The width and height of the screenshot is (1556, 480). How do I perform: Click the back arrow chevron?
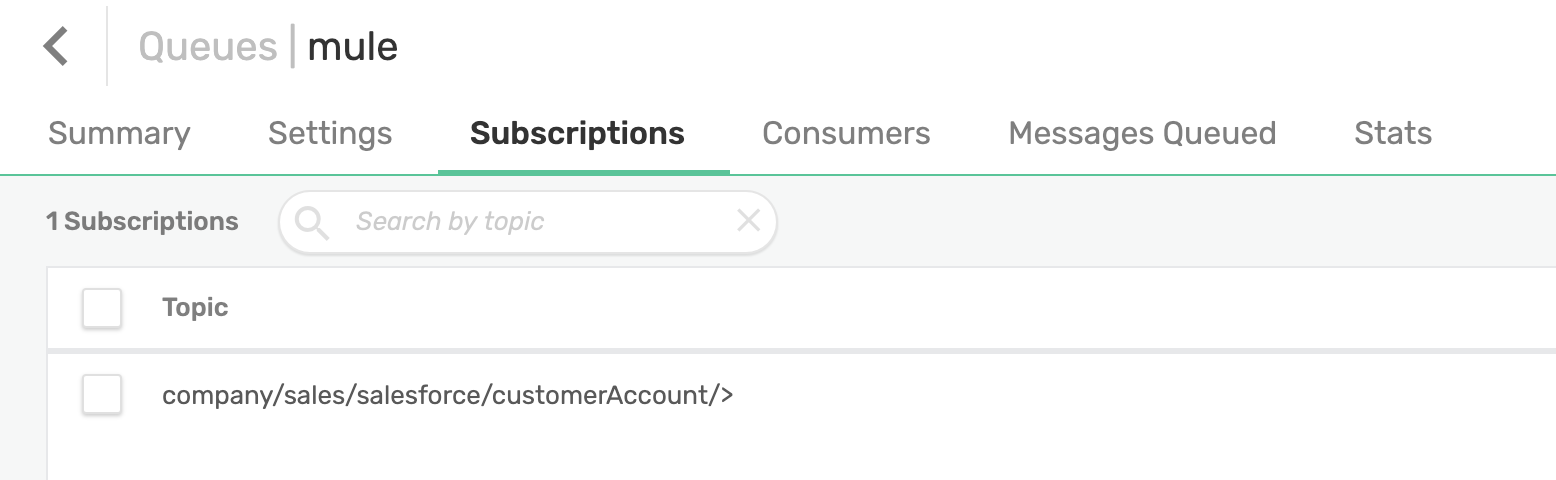coord(56,46)
